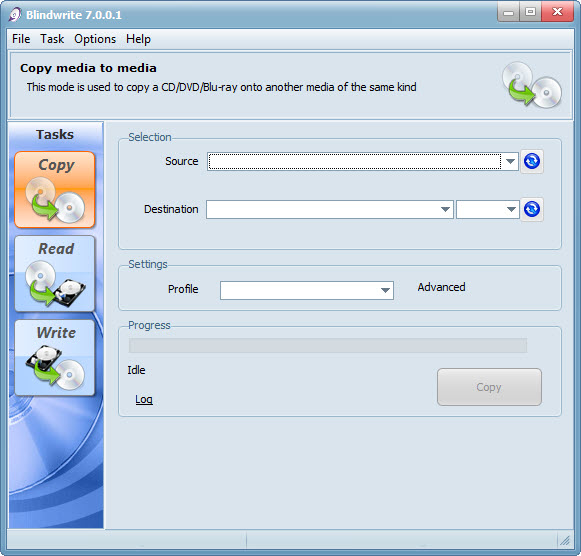Select the Copy task in sidebar
The height and width of the screenshot is (556, 581).
(55, 189)
